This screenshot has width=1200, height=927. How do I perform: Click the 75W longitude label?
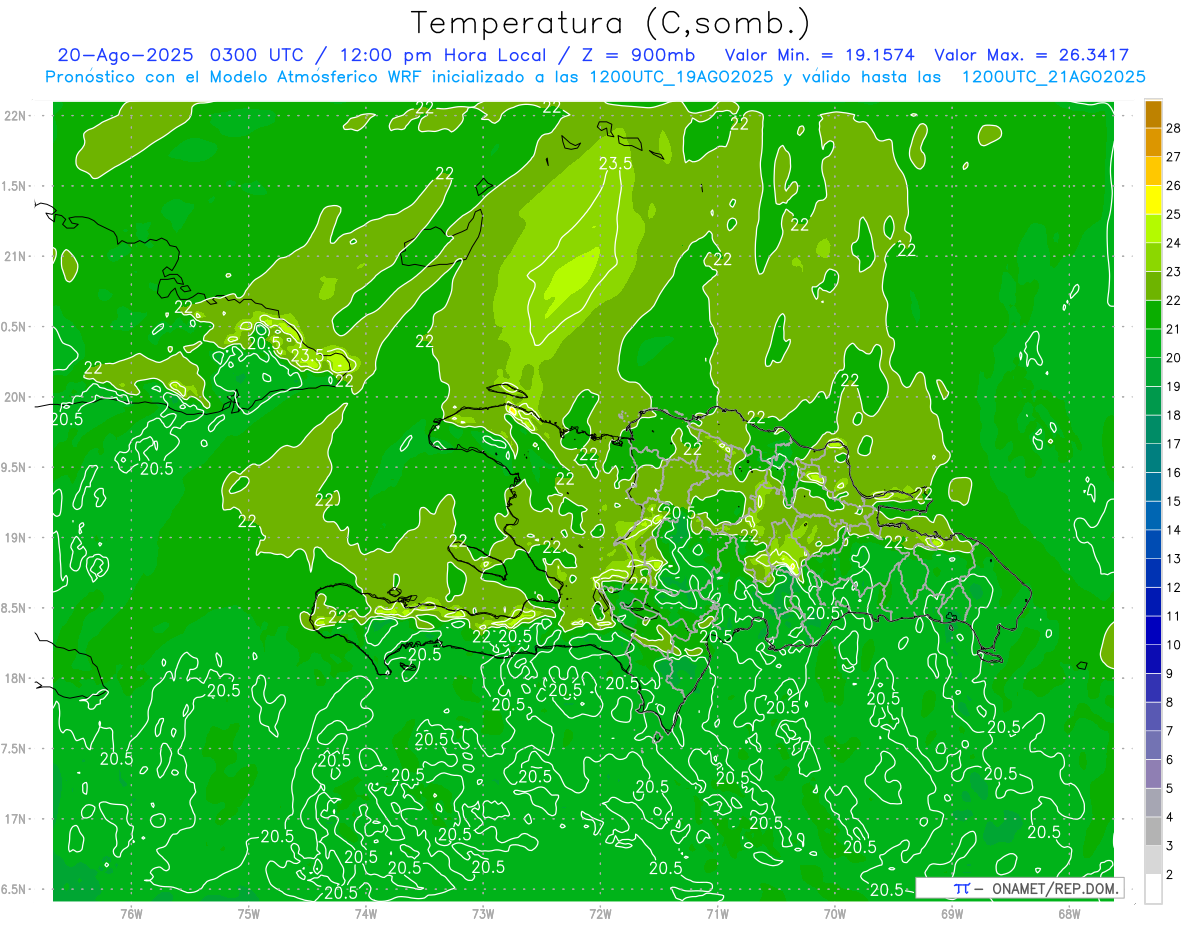(249, 913)
